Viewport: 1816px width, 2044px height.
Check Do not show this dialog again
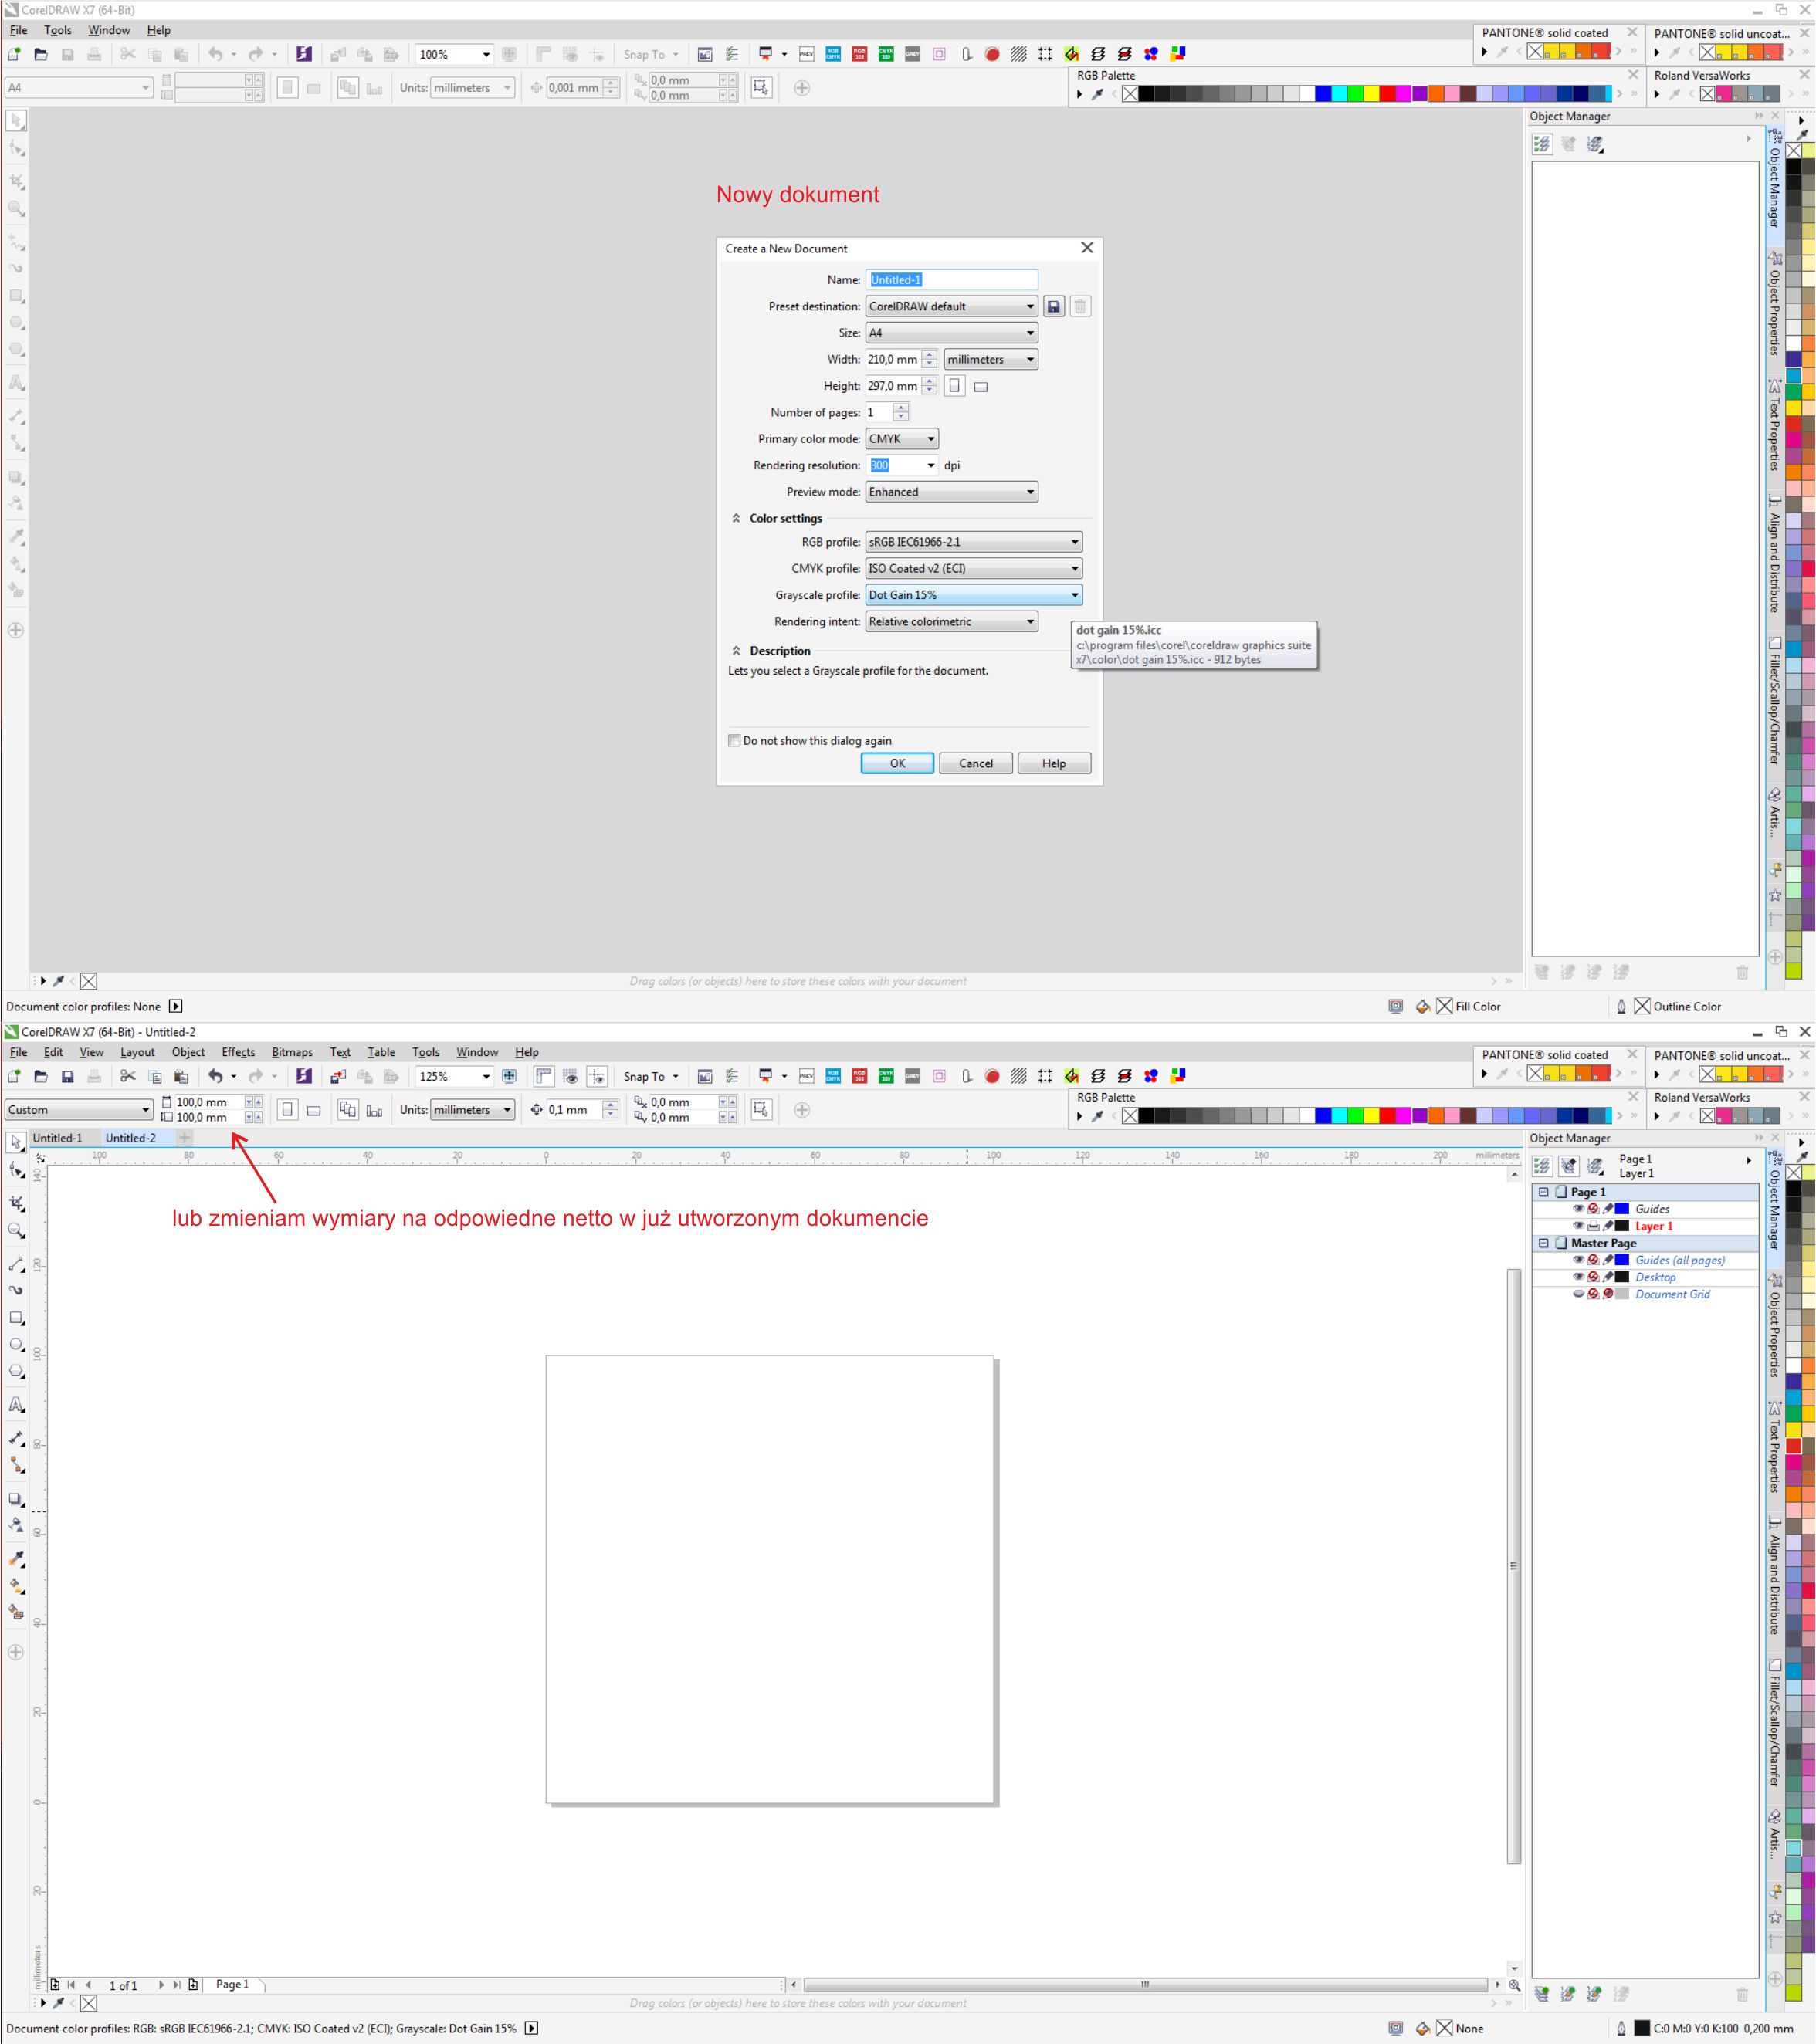pos(735,741)
